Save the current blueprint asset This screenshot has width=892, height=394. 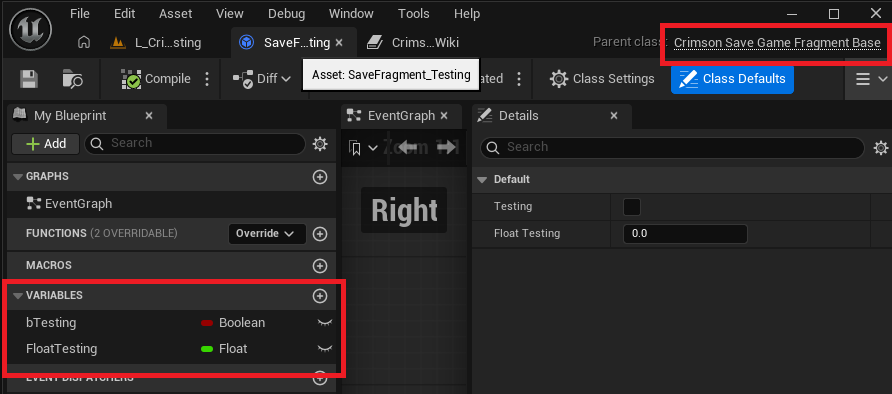pos(28,79)
